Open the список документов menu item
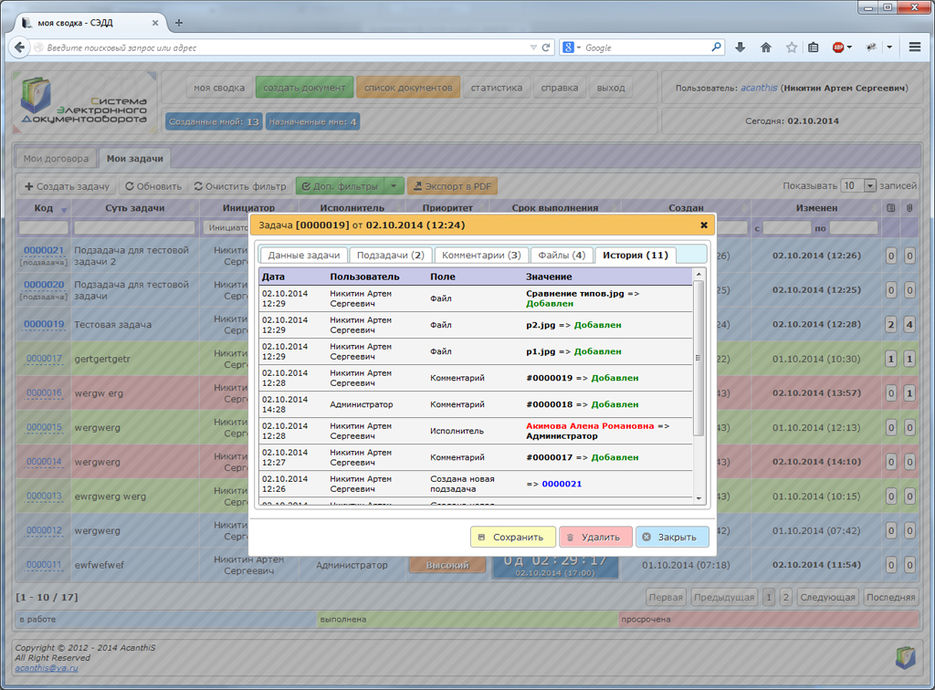This screenshot has width=935, height=690. click(408, 88)
